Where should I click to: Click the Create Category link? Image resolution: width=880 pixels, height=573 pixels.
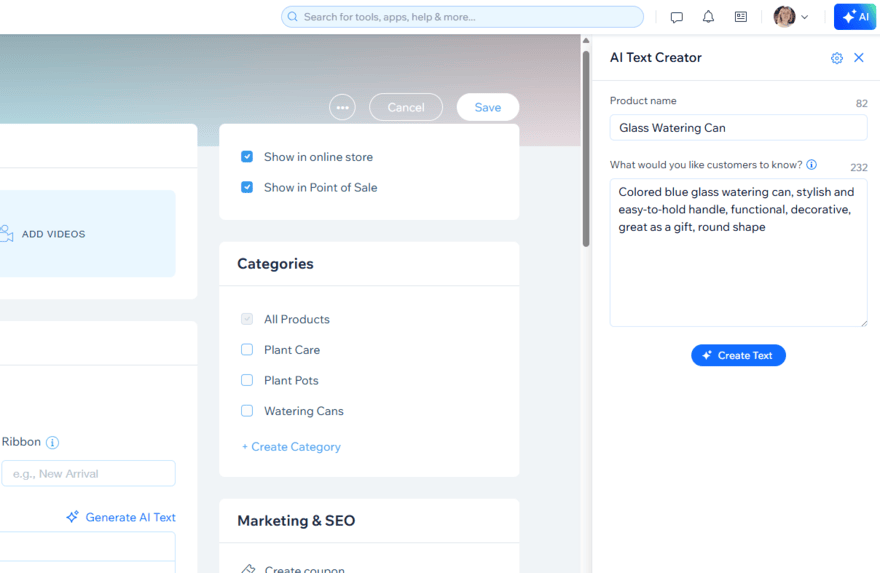pyautogui.click(x=291, y=447)
